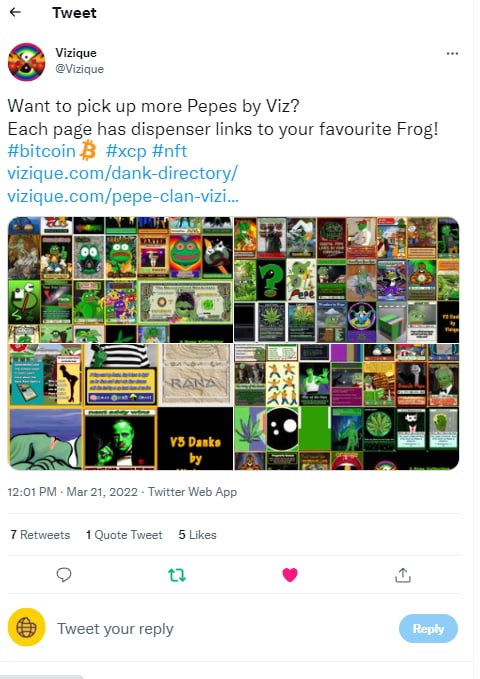
Task: Open the #nft hashtag
Action: (x=170, y=151)
